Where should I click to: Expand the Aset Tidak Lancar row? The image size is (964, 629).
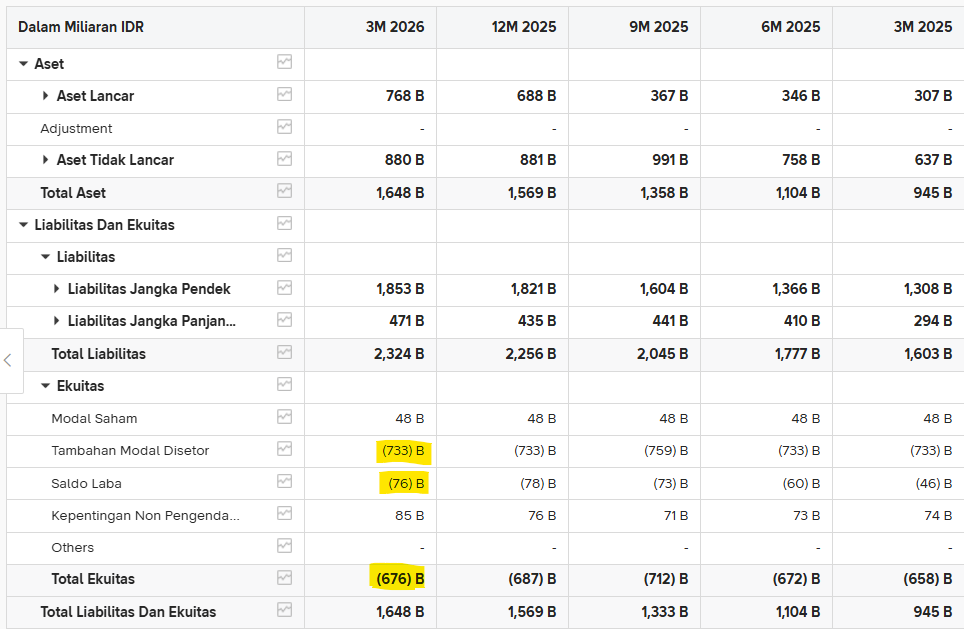[x=45, y=160]
